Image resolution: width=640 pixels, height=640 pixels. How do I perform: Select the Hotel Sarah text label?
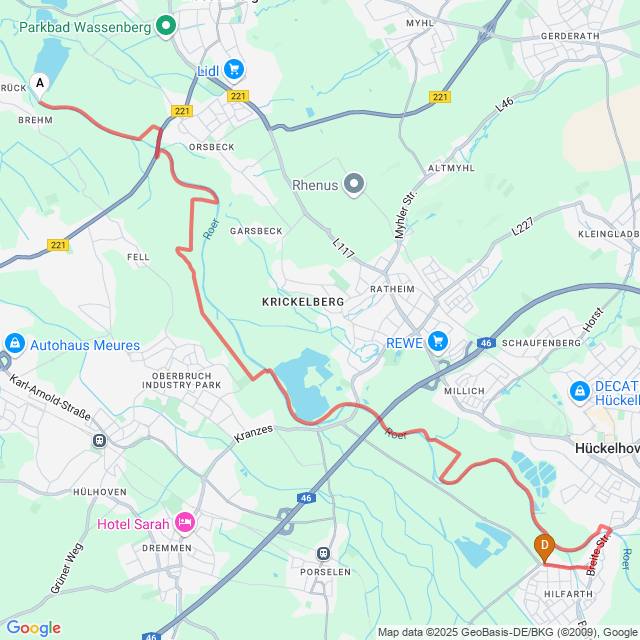point(133,524)
